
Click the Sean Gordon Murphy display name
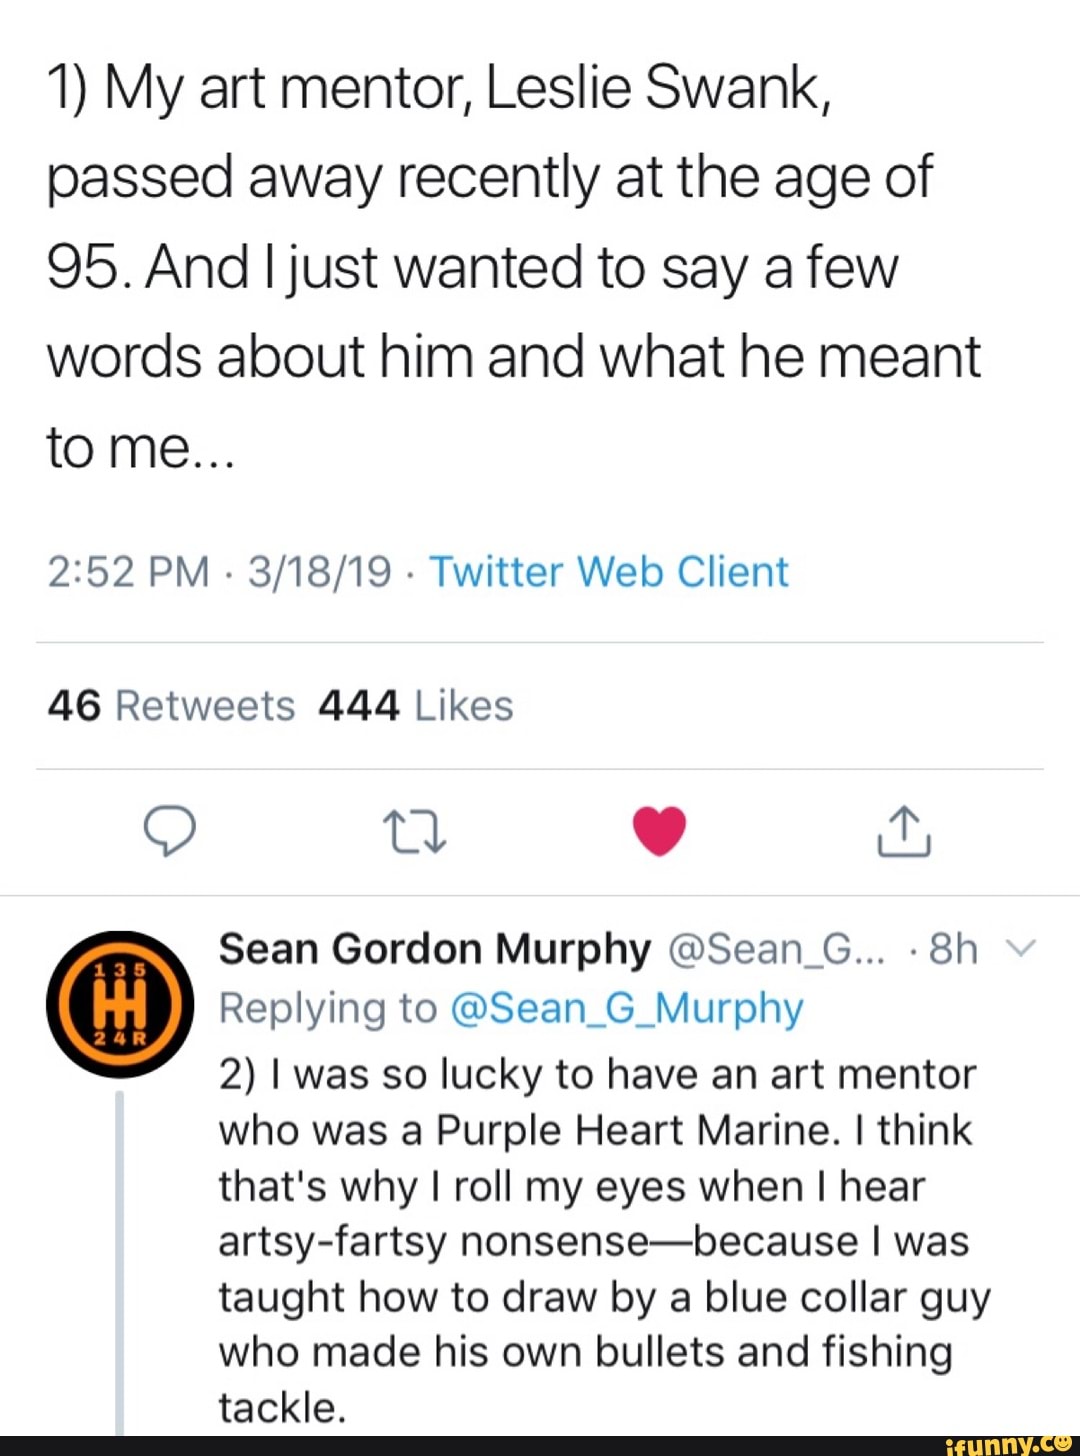[x=434, y=949]
